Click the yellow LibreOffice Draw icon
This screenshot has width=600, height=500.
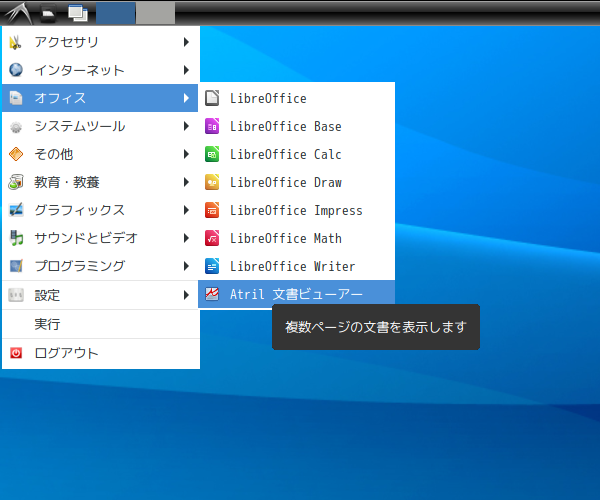(212, 182)
